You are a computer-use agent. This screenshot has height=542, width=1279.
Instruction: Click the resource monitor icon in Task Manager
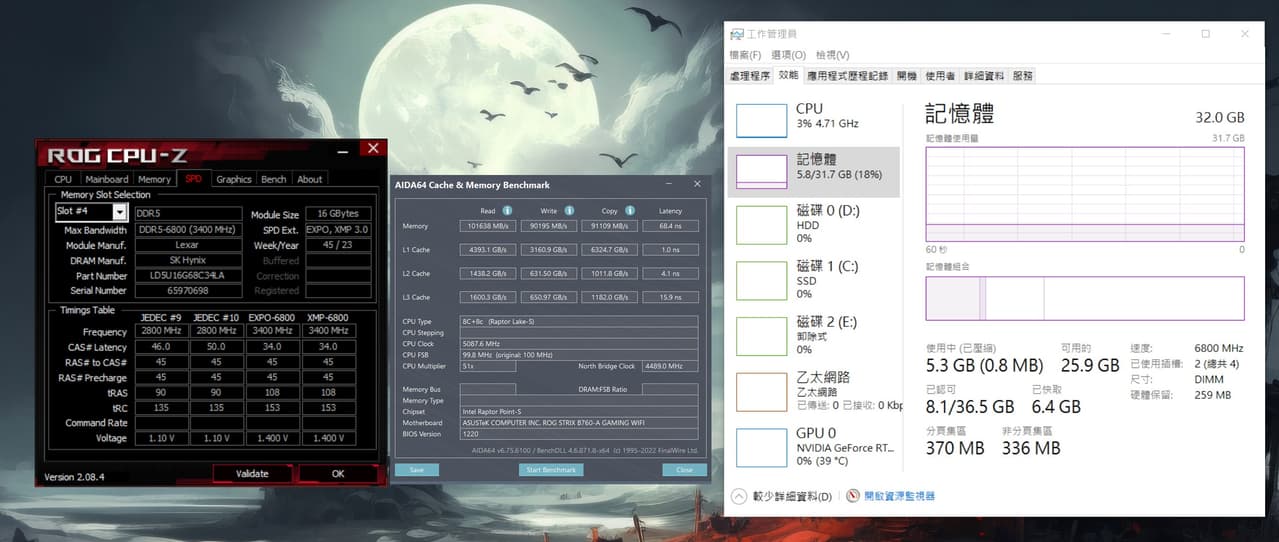(x=853, y=496)
